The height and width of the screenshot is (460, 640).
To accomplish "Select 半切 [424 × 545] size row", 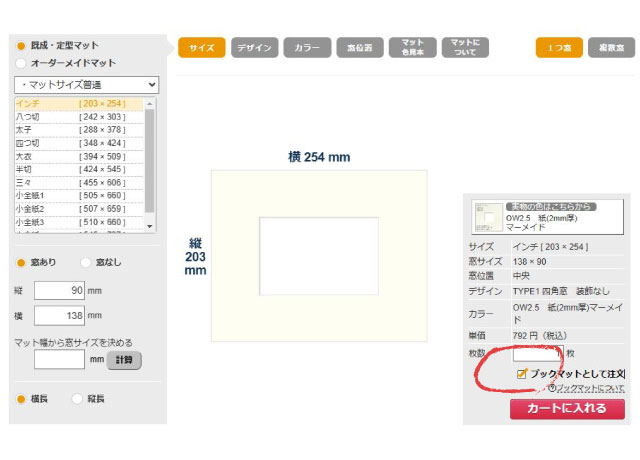I will pos(79,169).
